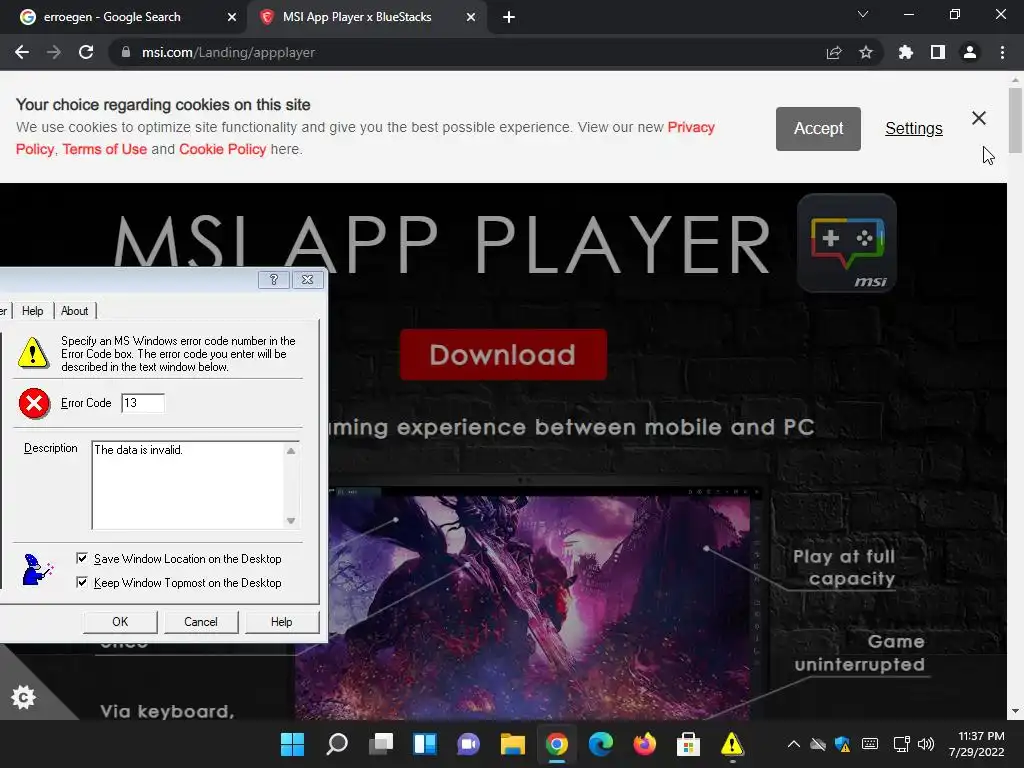The height and width of the screenshot is (768, 1024).
Task: Accept cookies on the MSI site
Action: (818, 129)
